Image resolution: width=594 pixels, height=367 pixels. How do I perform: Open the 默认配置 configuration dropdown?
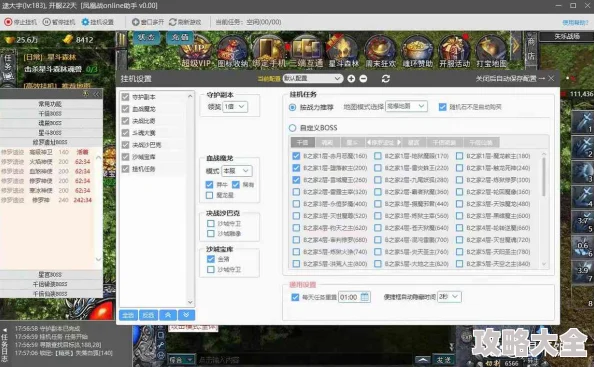click(x=313, y=79)
